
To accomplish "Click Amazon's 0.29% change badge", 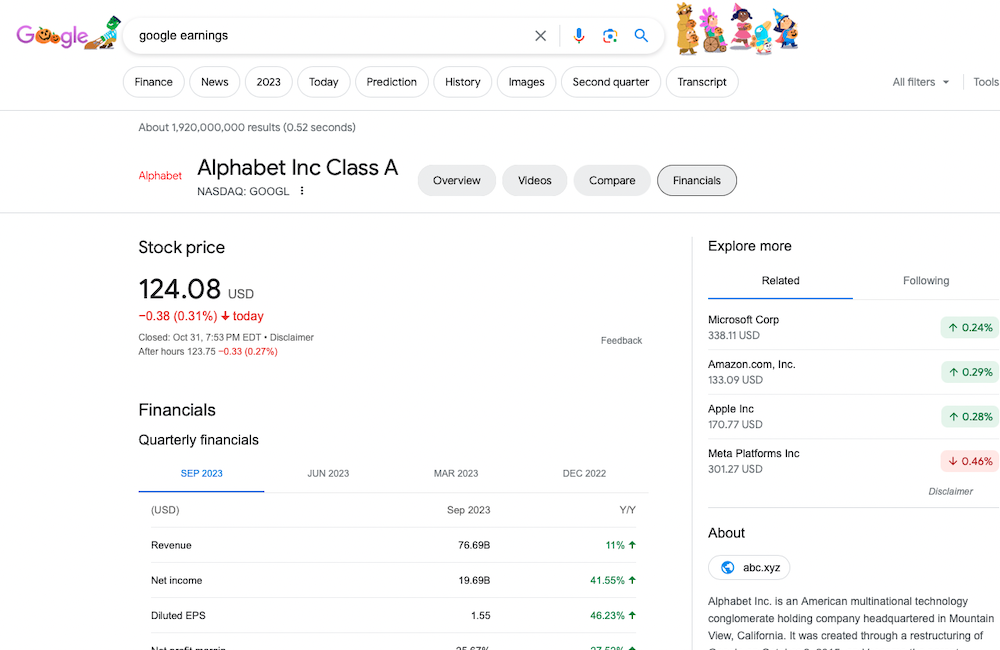I will tap(969, 372).
